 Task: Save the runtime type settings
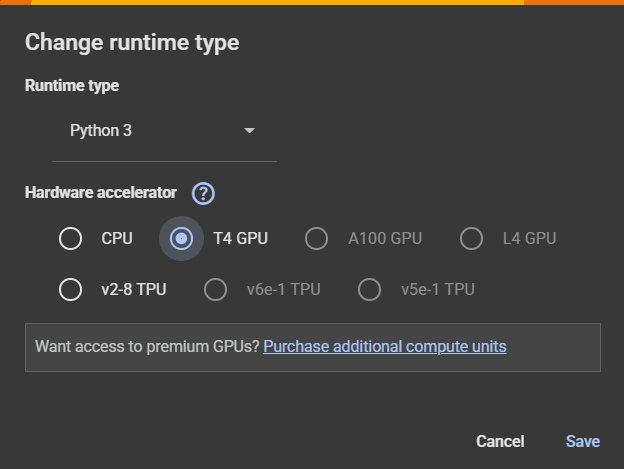583,441
